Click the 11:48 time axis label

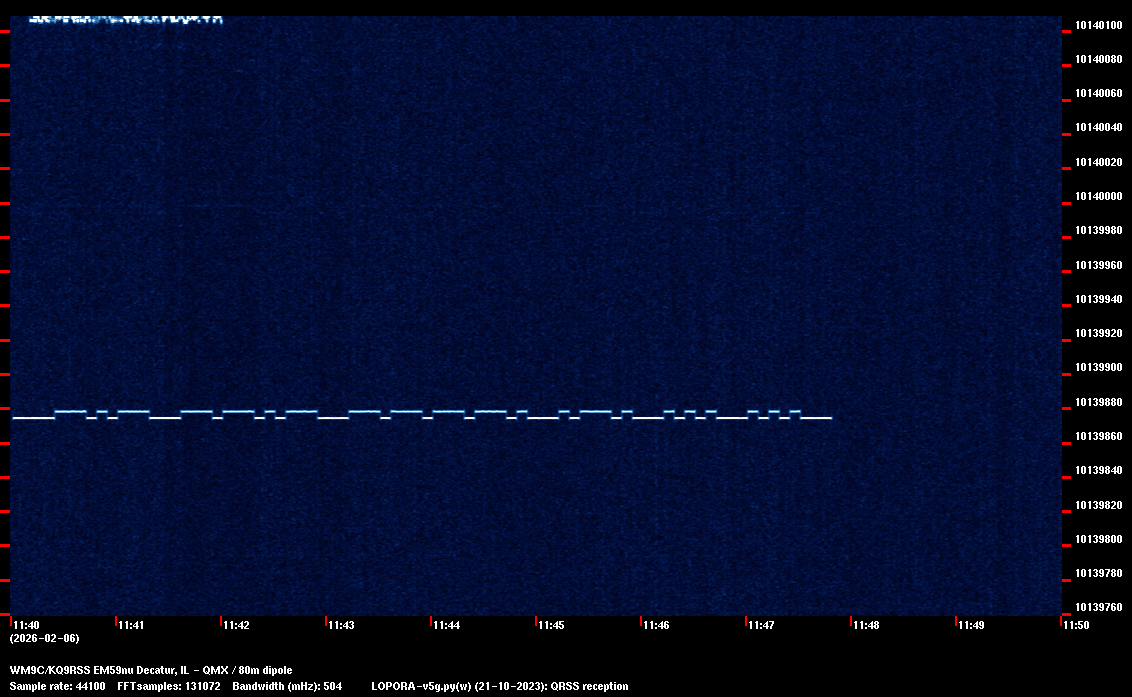tap(866, 625)
